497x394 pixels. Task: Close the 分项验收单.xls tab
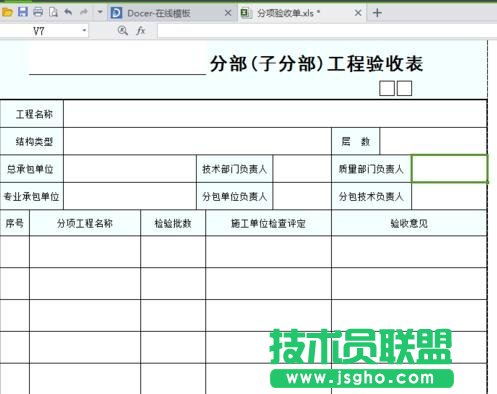point(358,13)
